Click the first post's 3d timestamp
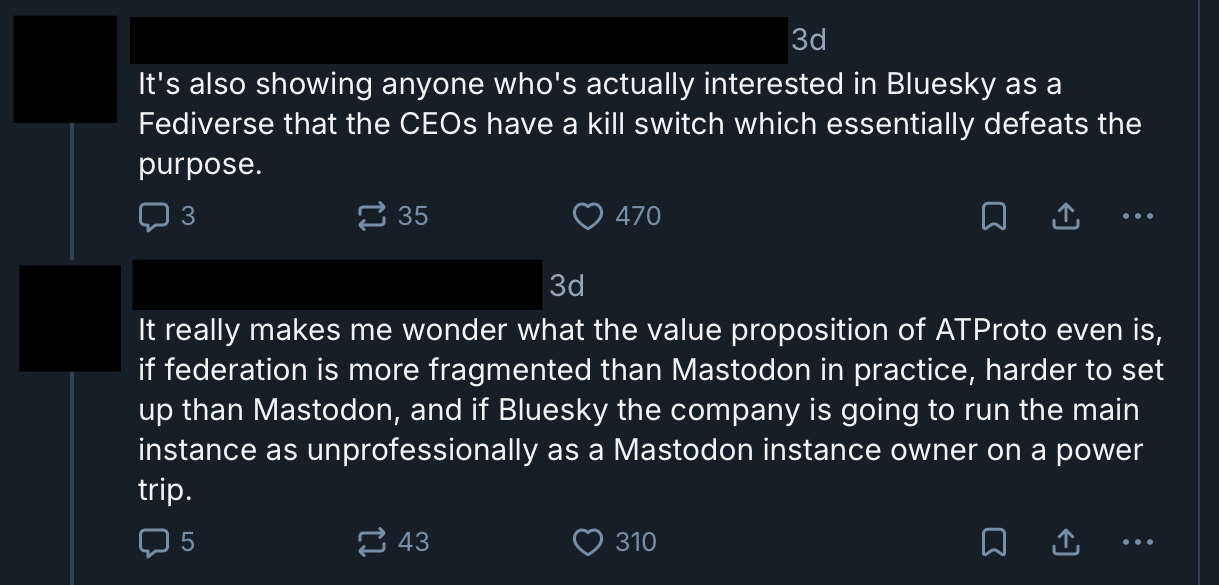 (808, 41)
